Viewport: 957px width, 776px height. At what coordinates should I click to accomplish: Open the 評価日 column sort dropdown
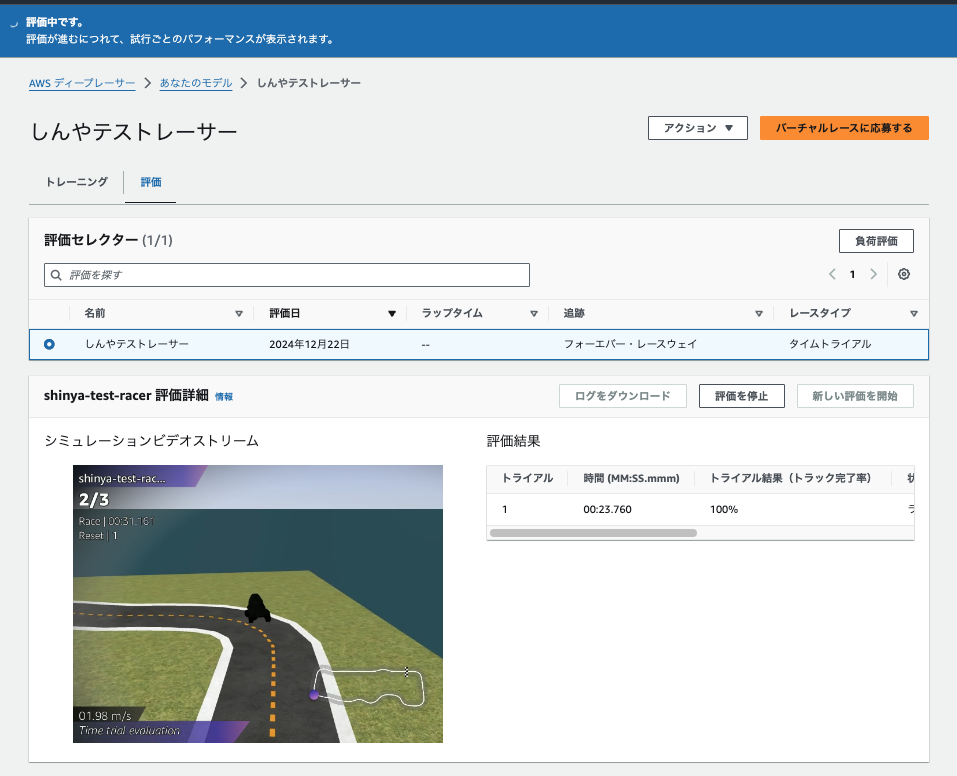pos(390,313)
